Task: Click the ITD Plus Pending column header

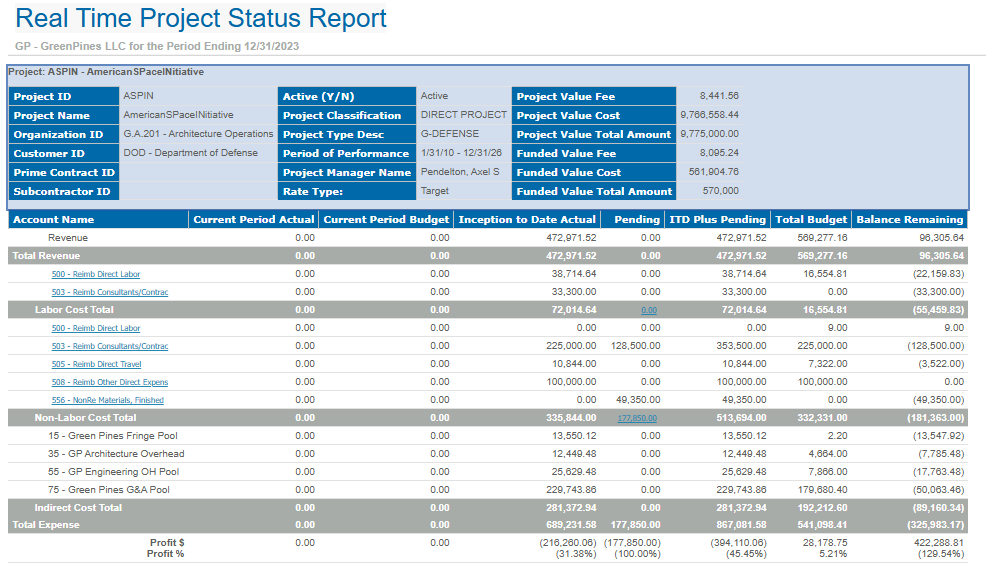Action: pos(718,220)
